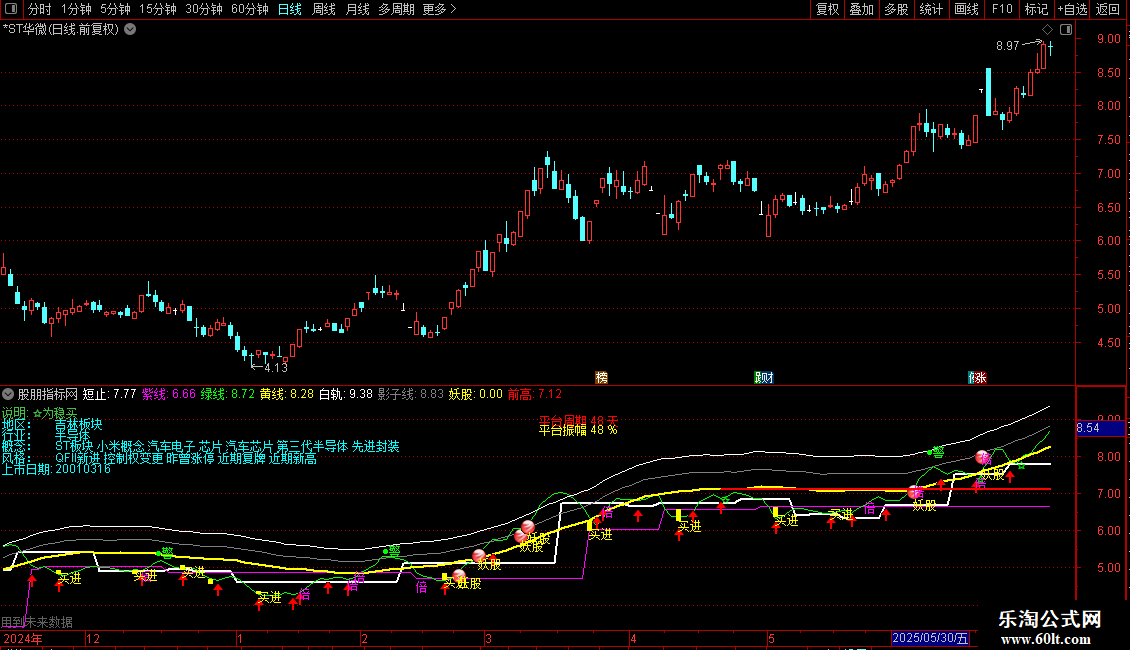Expand the *ST华微 chart title dropdown

pos(130,30)
